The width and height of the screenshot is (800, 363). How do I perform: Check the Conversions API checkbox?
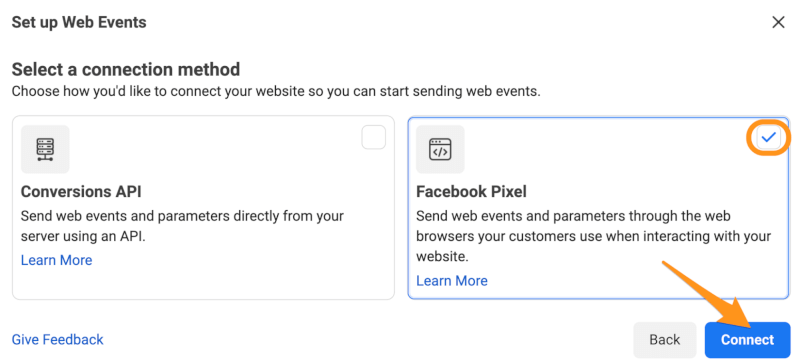(373, 137)
